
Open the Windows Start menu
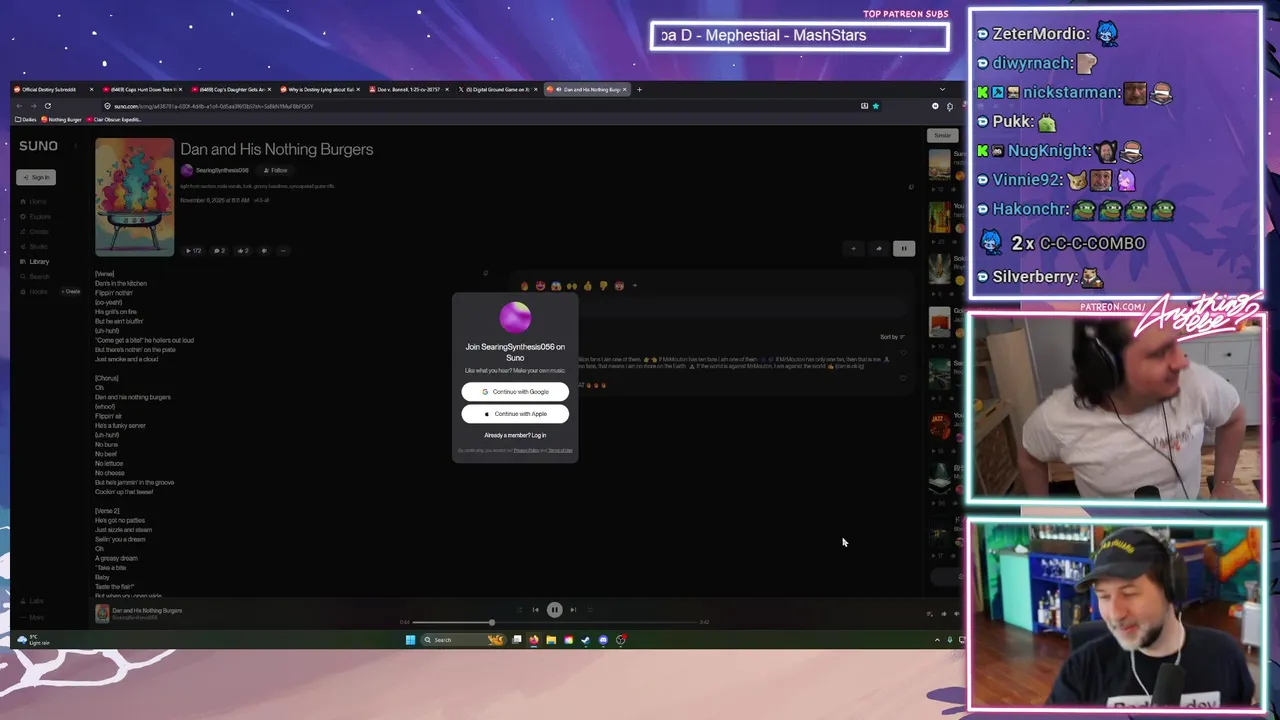pos(410,640)
